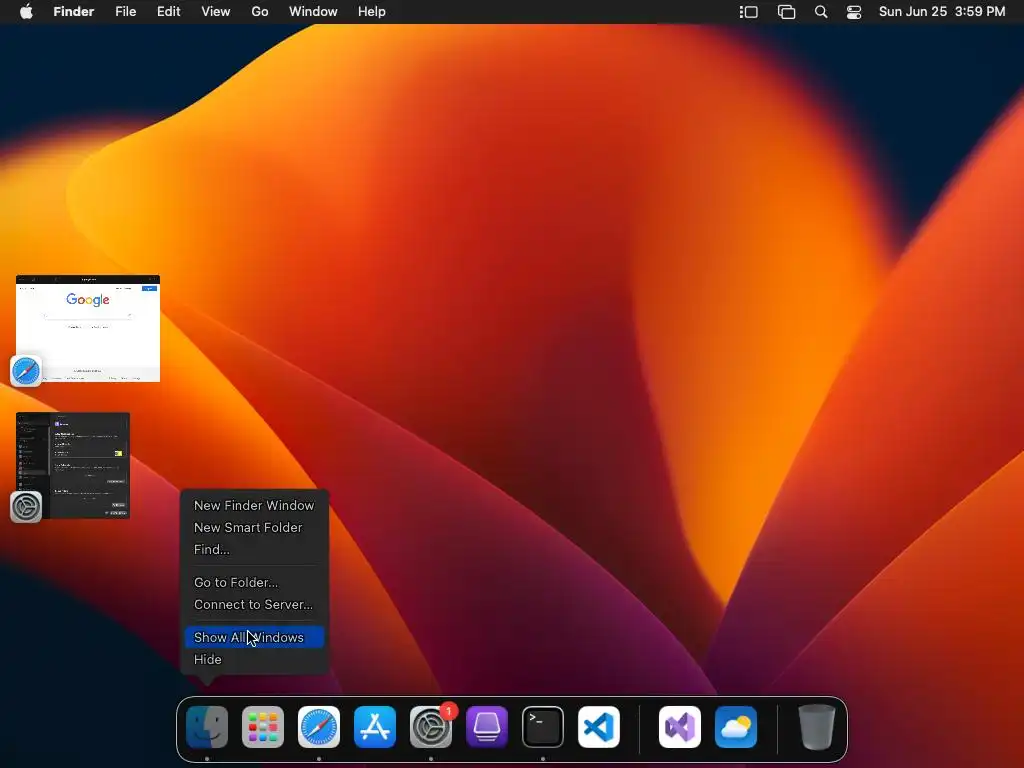
Task: Choose Connect to Server...
Action: (x=254, y=605)
